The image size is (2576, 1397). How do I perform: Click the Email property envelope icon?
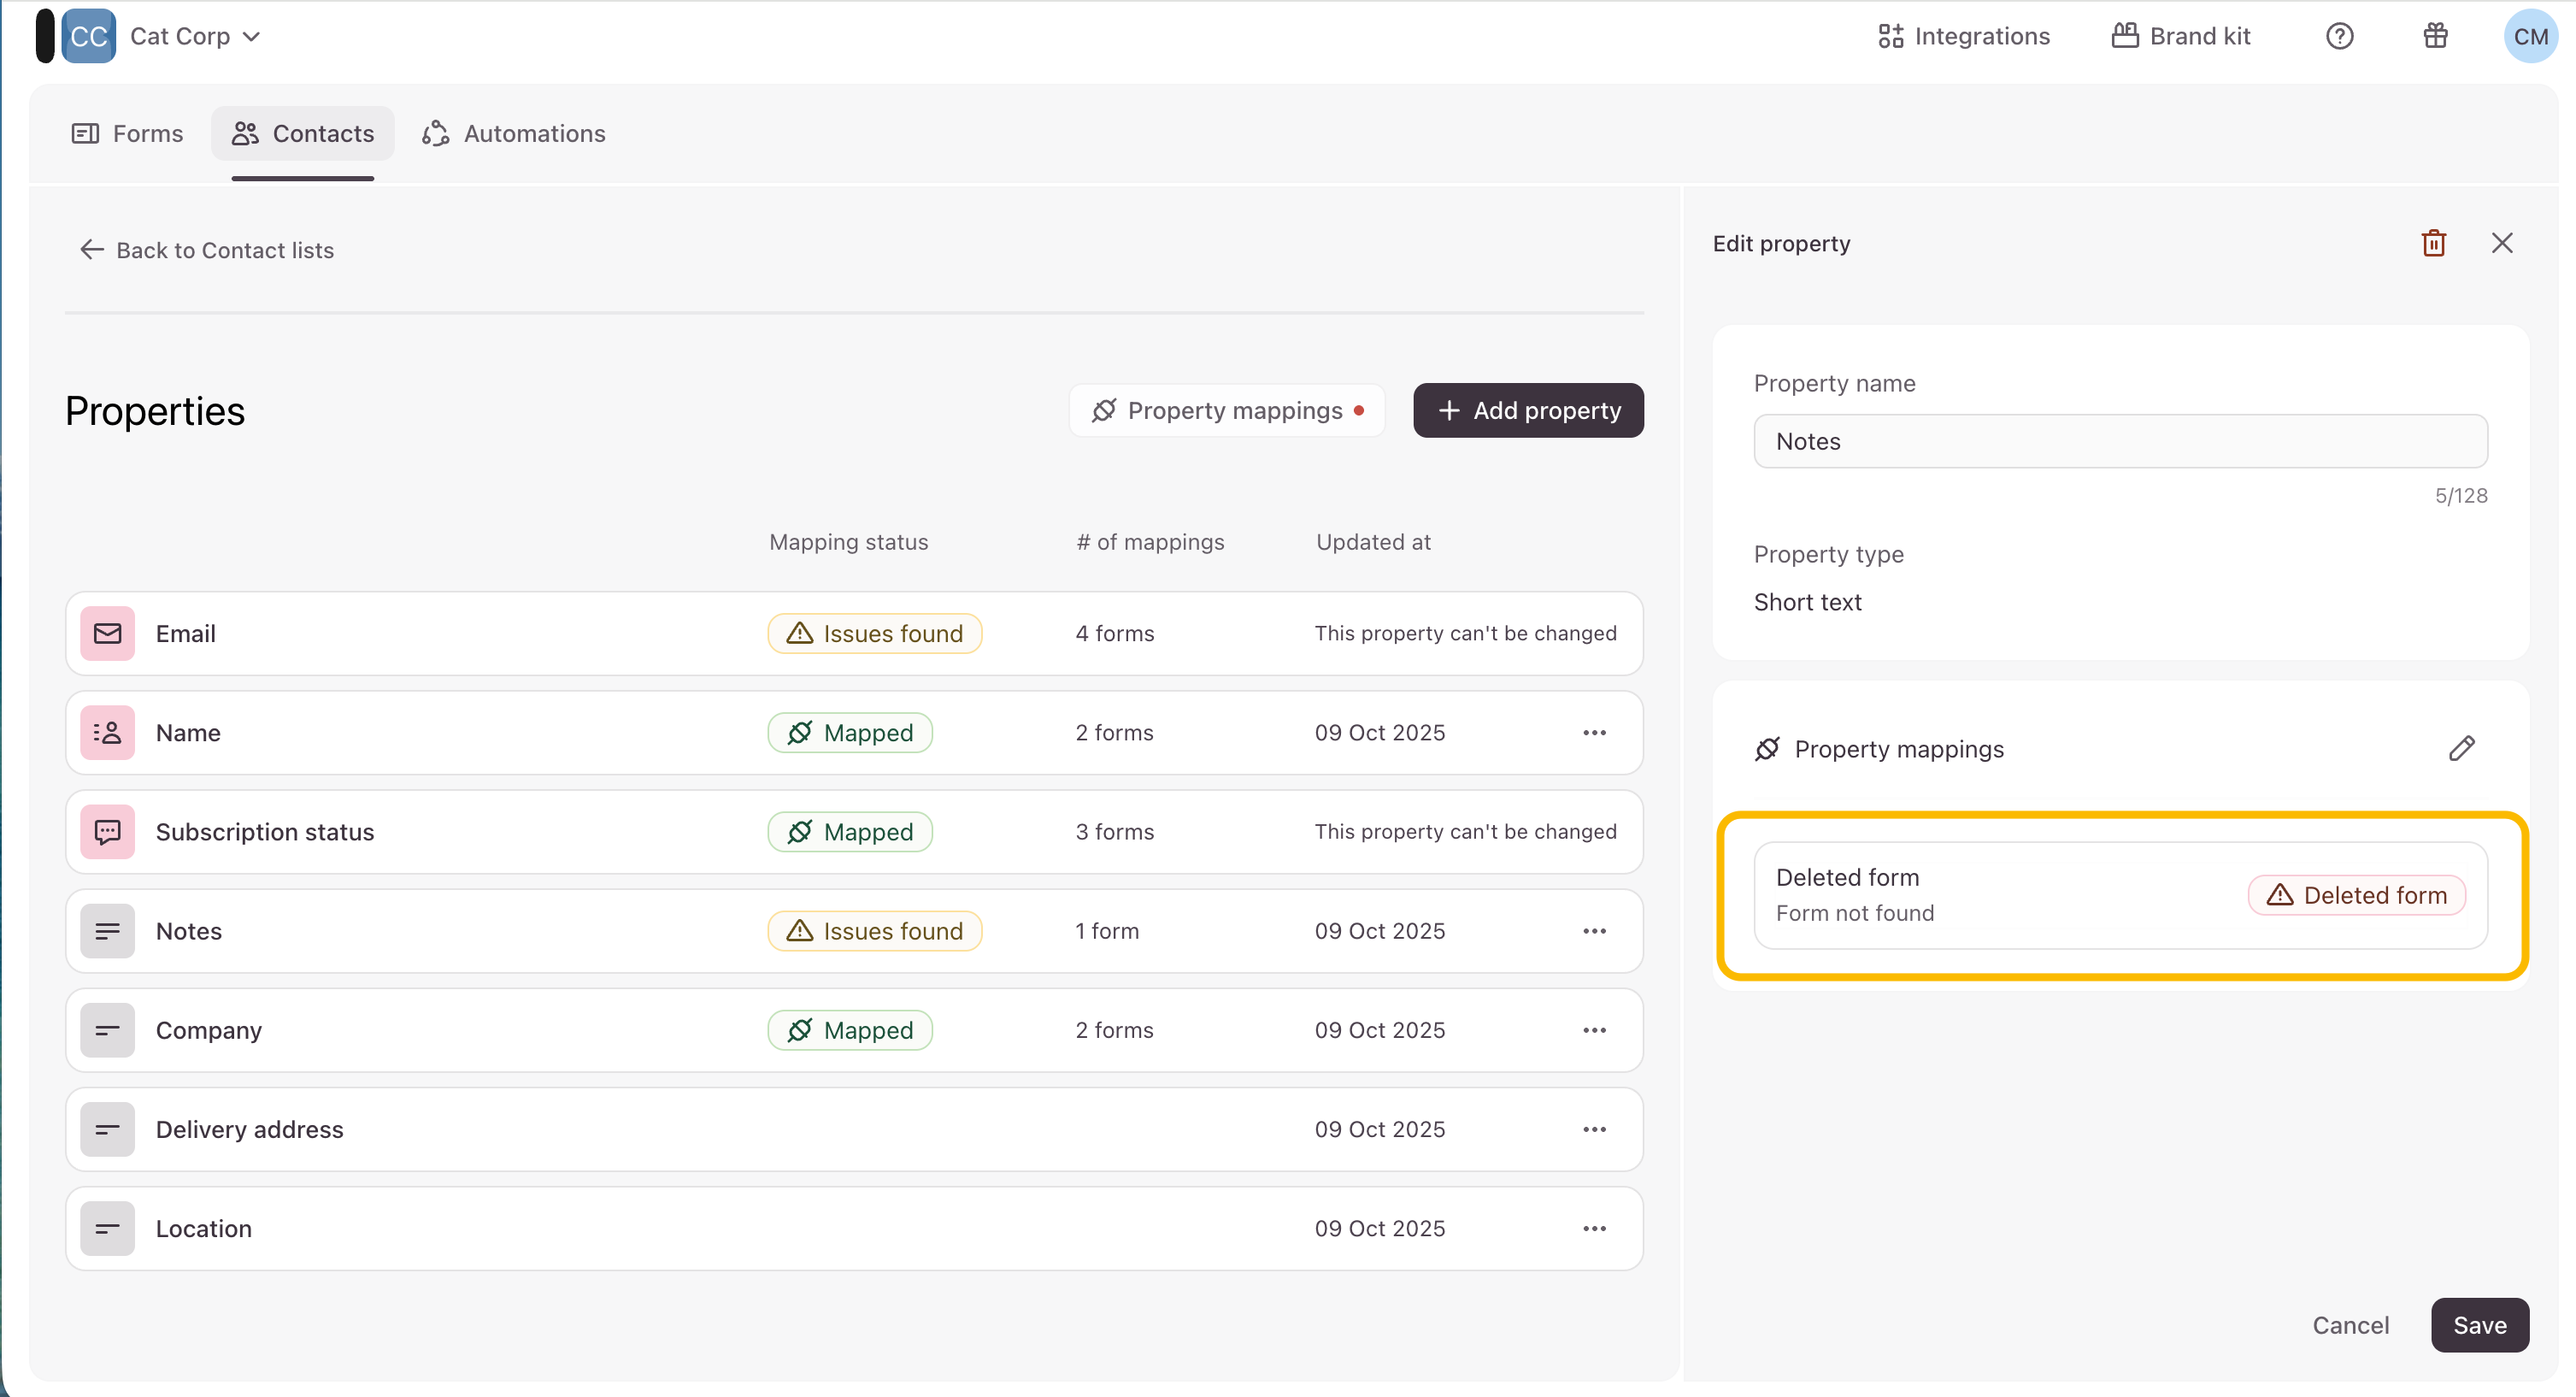click(x=107, y=633)
